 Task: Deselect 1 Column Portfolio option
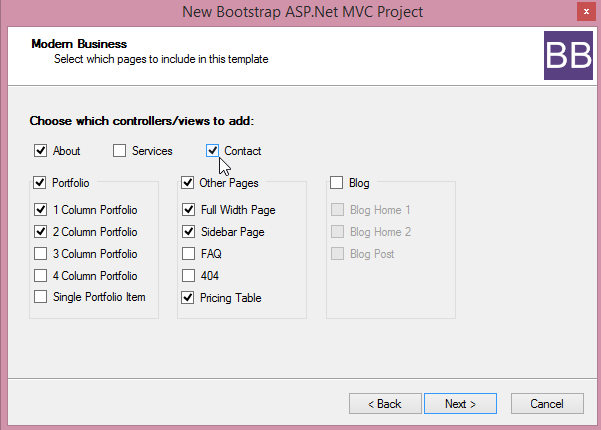point(40,209)
